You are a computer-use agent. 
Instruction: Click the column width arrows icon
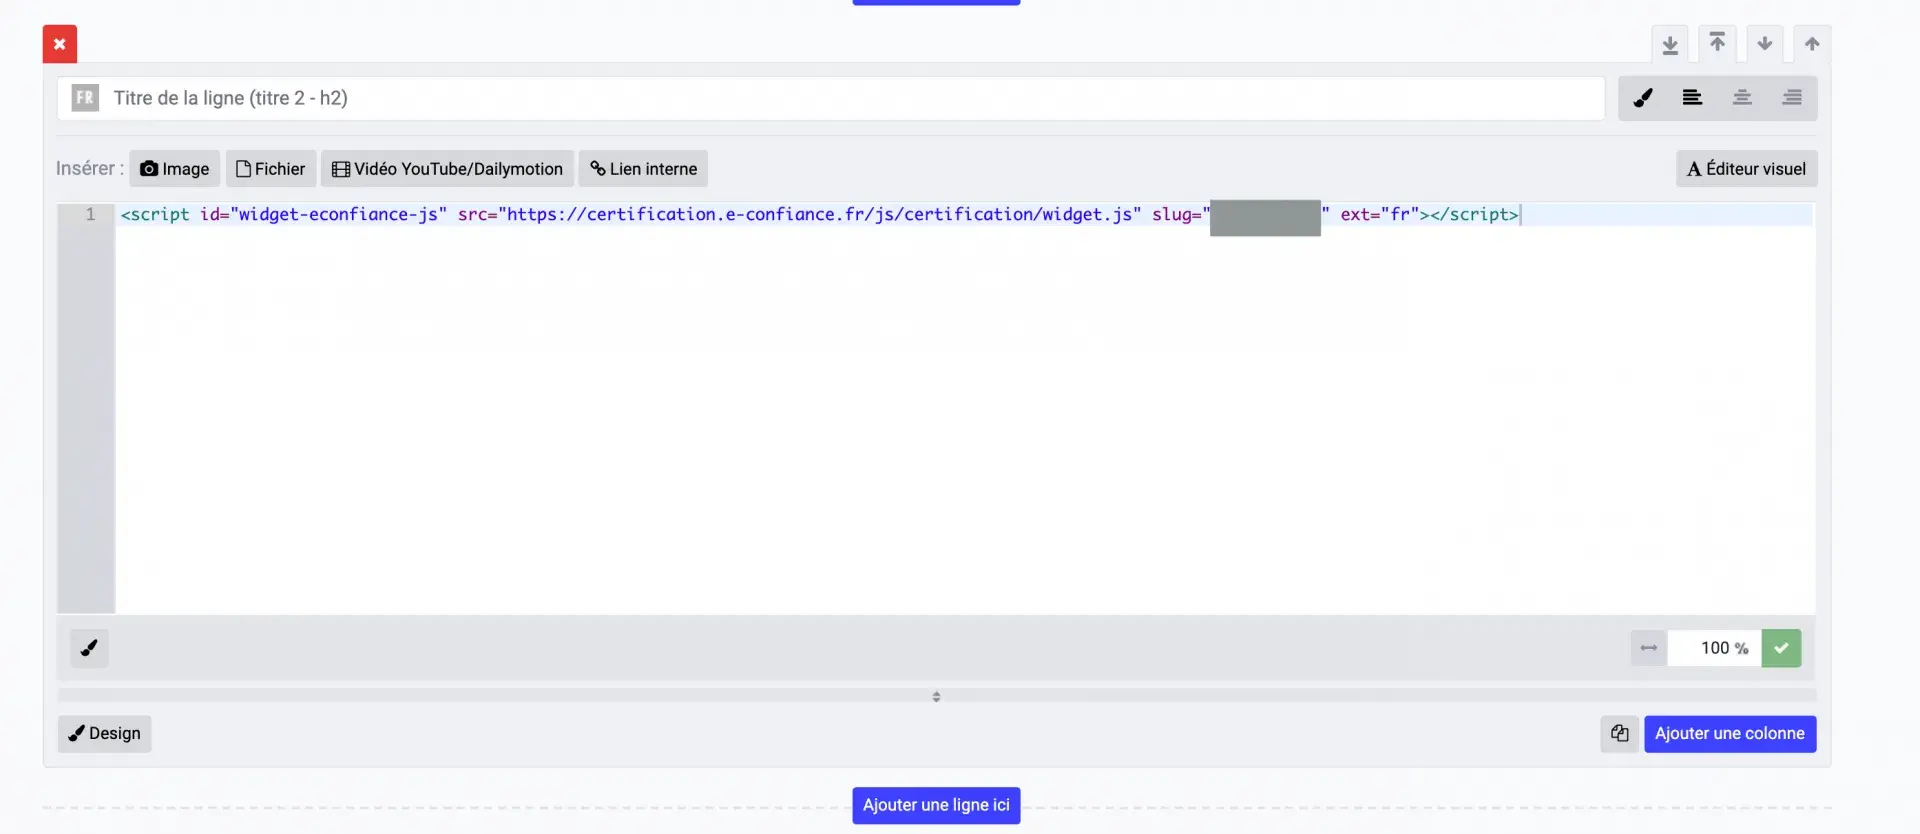coord(1649,648)
